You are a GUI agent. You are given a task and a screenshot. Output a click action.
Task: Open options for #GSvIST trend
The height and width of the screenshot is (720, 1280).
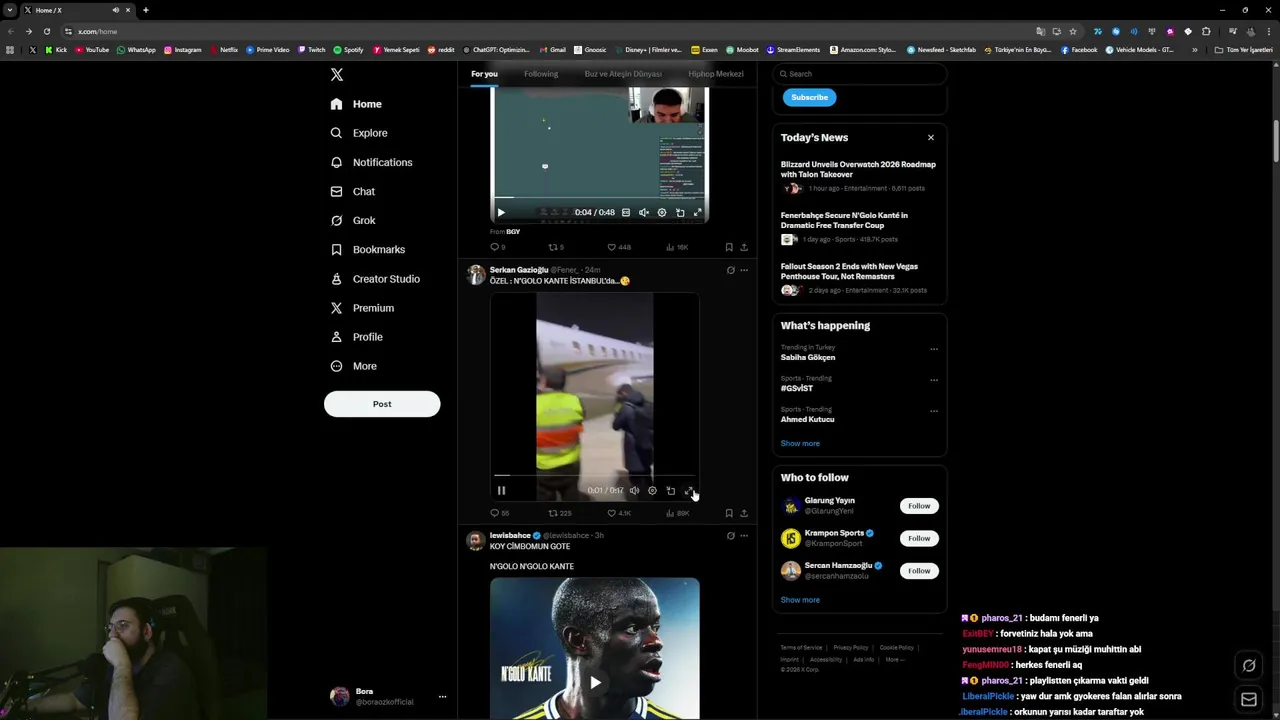(x=934, y=380)
